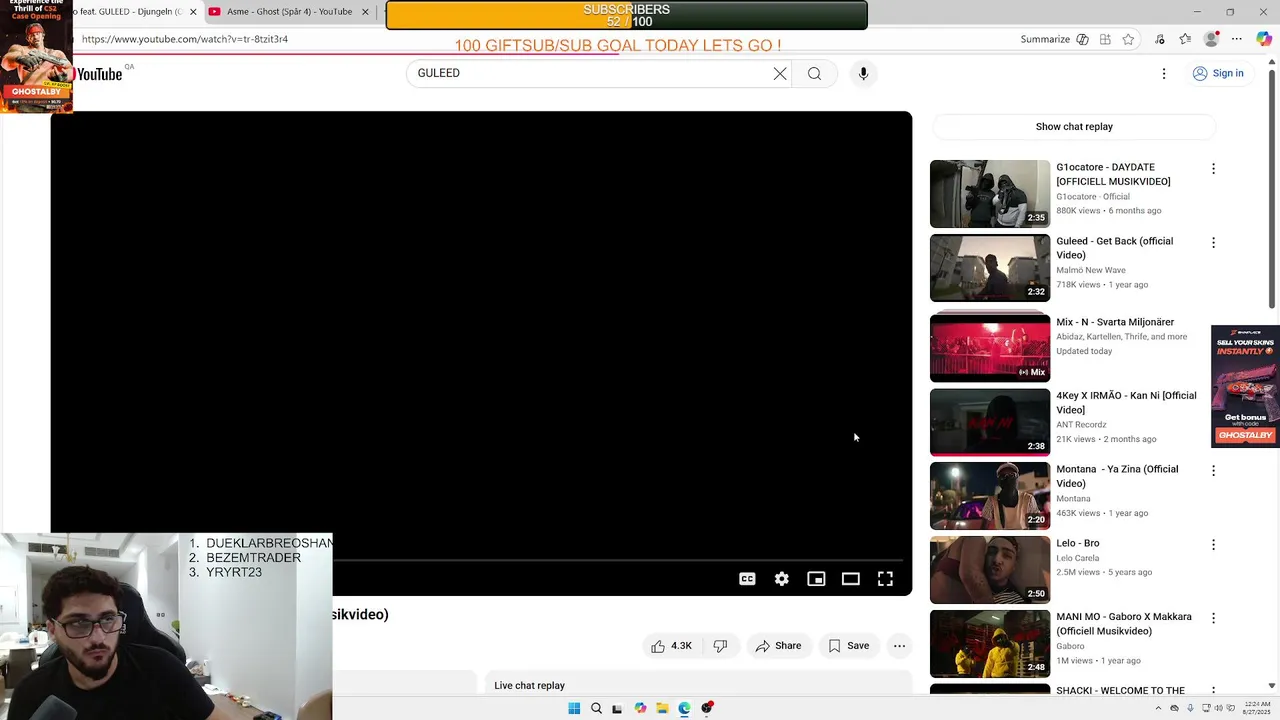
Task: Open options menu for G1ocatore - DAYDATE
Action: (1213, 169)
